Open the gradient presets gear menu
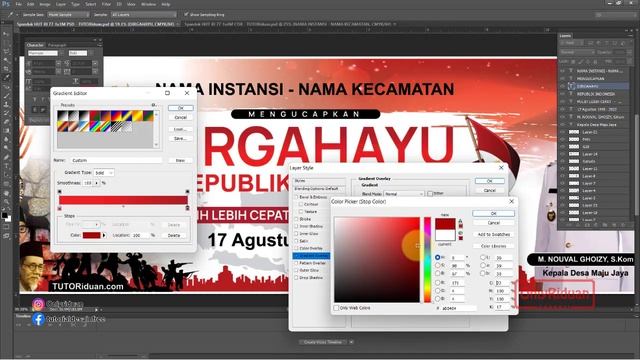 [x=154, y=105]
